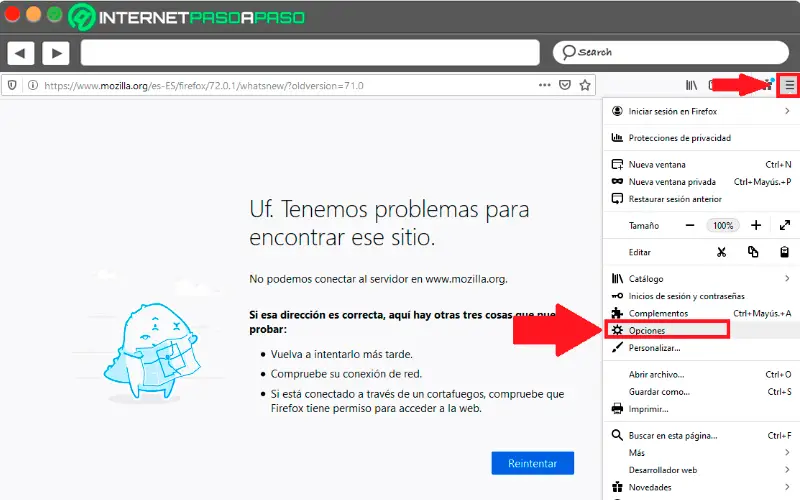
Task: Open Protecciones de privacidad menu item
Action: coord(702,138)
